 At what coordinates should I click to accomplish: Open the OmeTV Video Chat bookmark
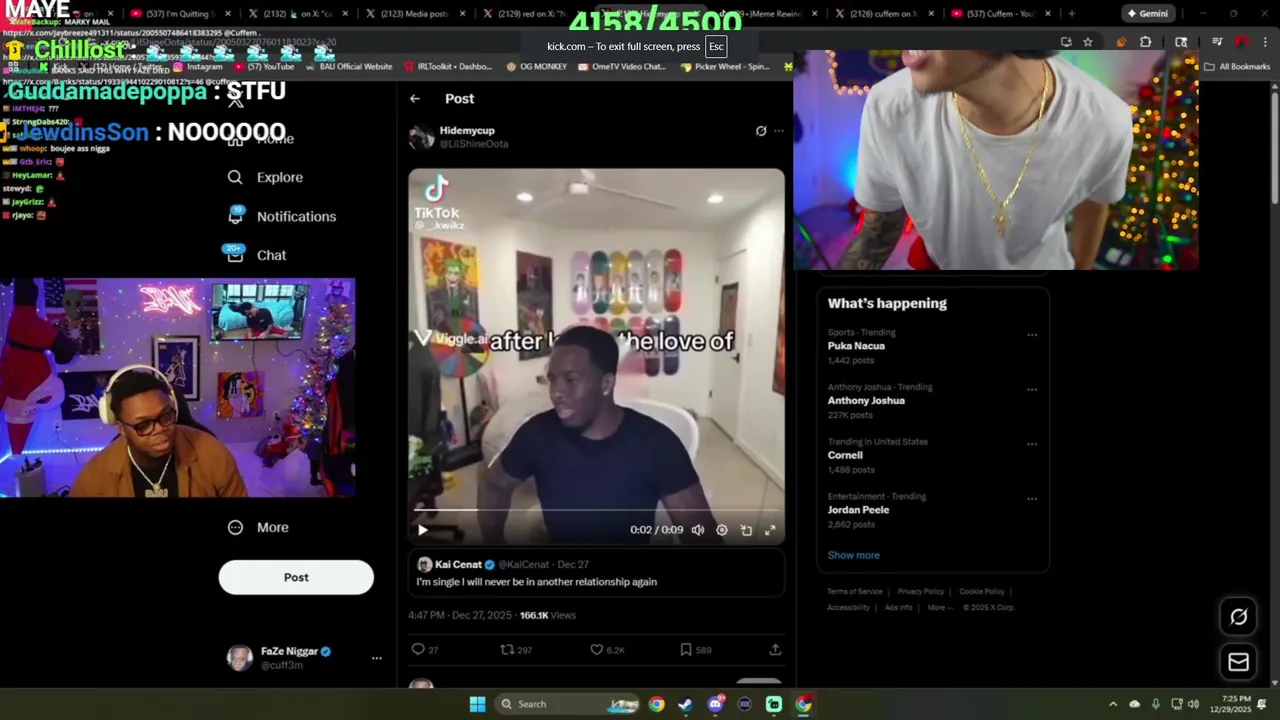click(622, 67)
